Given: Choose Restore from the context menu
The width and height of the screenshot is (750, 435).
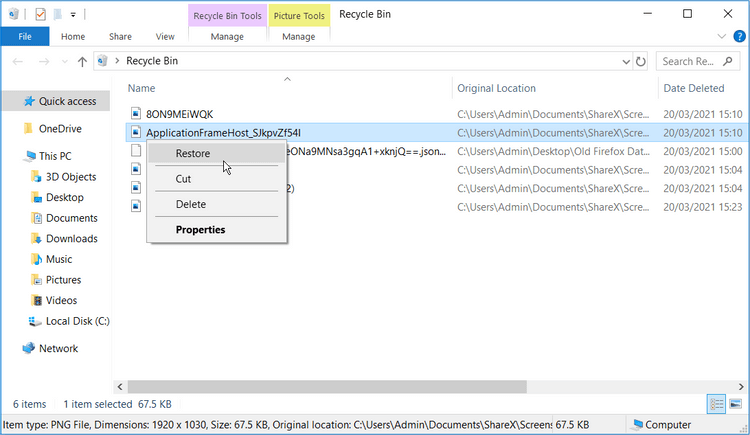Looking at the screenshot, I should (193, 153).
